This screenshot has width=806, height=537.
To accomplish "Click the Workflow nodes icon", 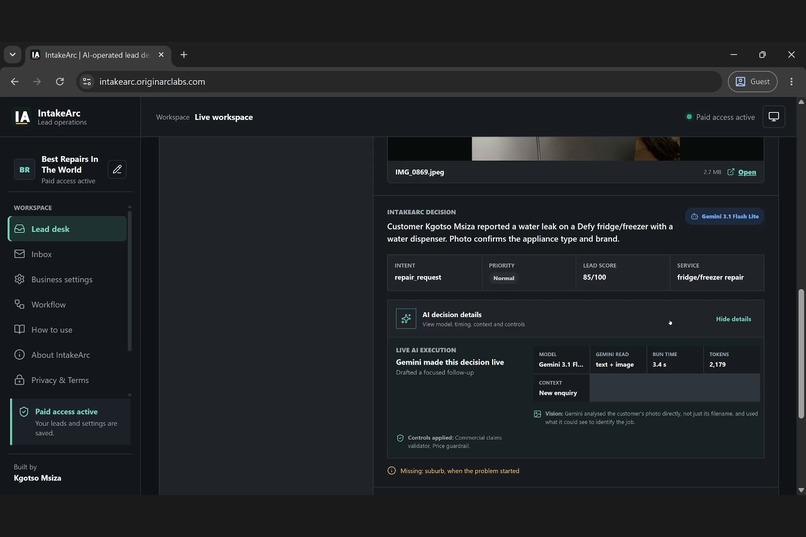I will 20,304.
